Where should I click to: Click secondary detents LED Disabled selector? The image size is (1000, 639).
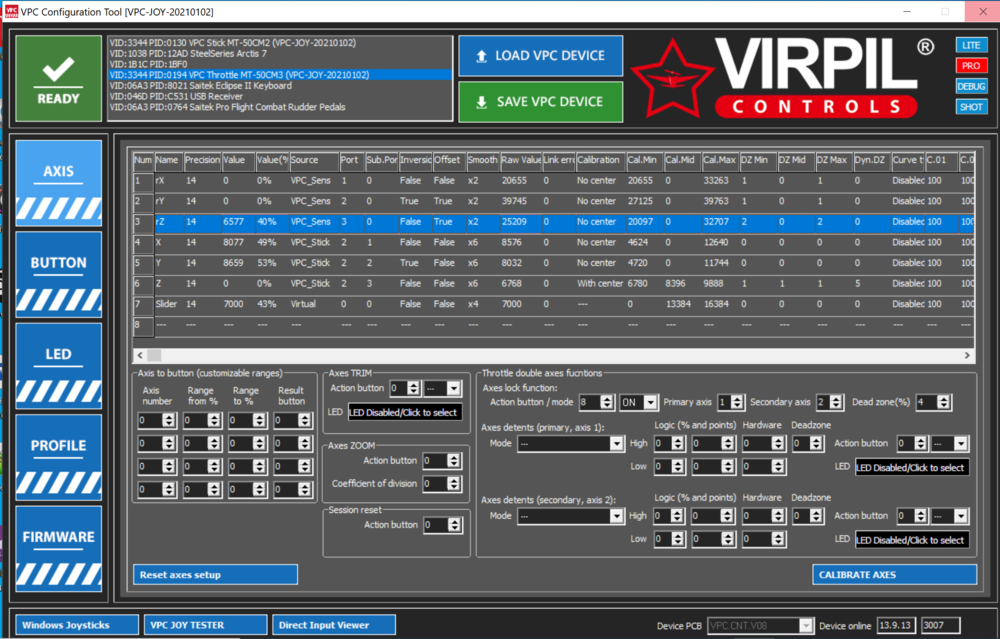point(912,540)
